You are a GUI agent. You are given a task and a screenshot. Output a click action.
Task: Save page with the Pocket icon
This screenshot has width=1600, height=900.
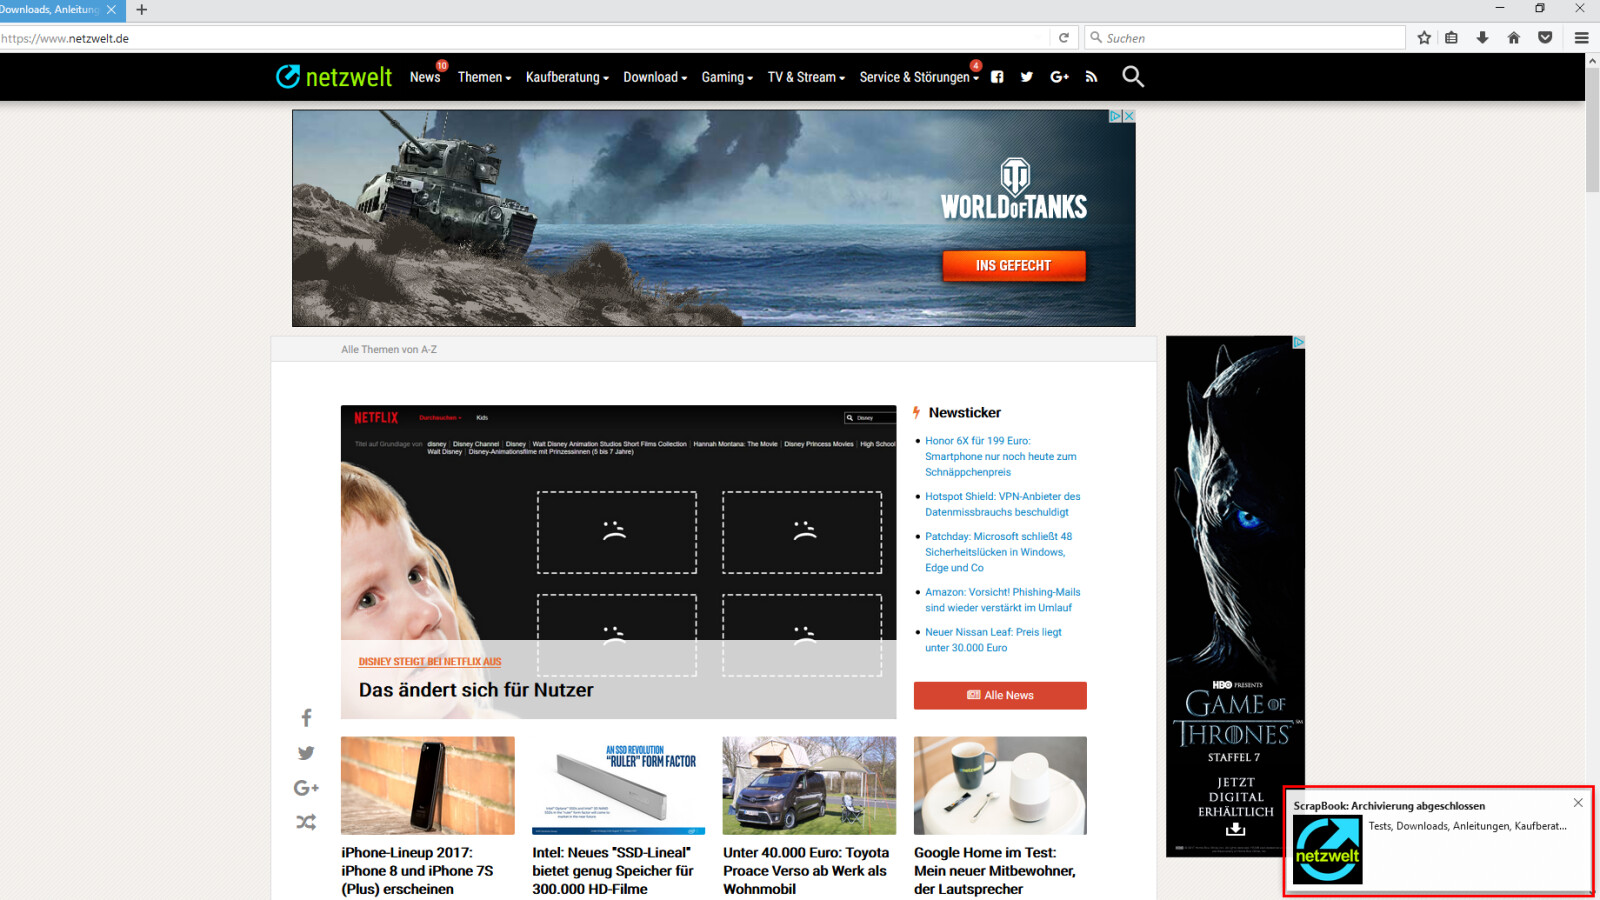pos(1545,37)
